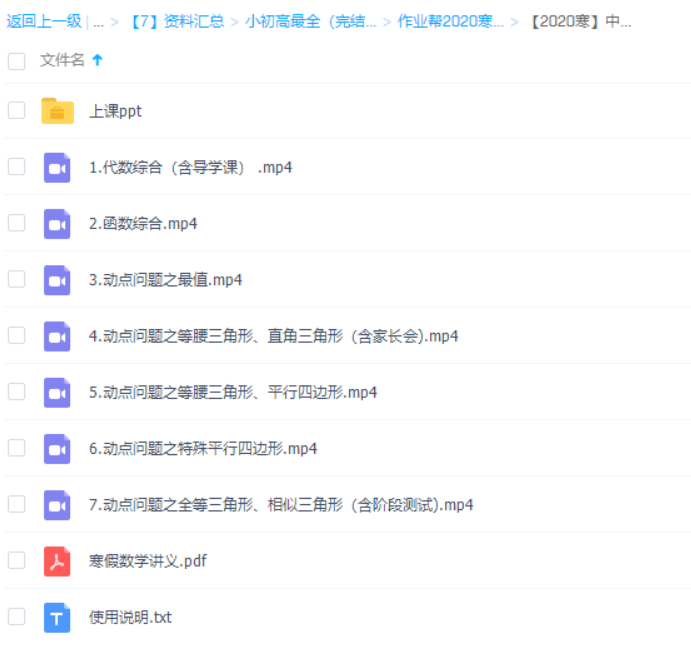Open file name 2.函数综合.mp4
Image resolution: width=691 pixels, height=653 pixels.
(x=143, y=224)
